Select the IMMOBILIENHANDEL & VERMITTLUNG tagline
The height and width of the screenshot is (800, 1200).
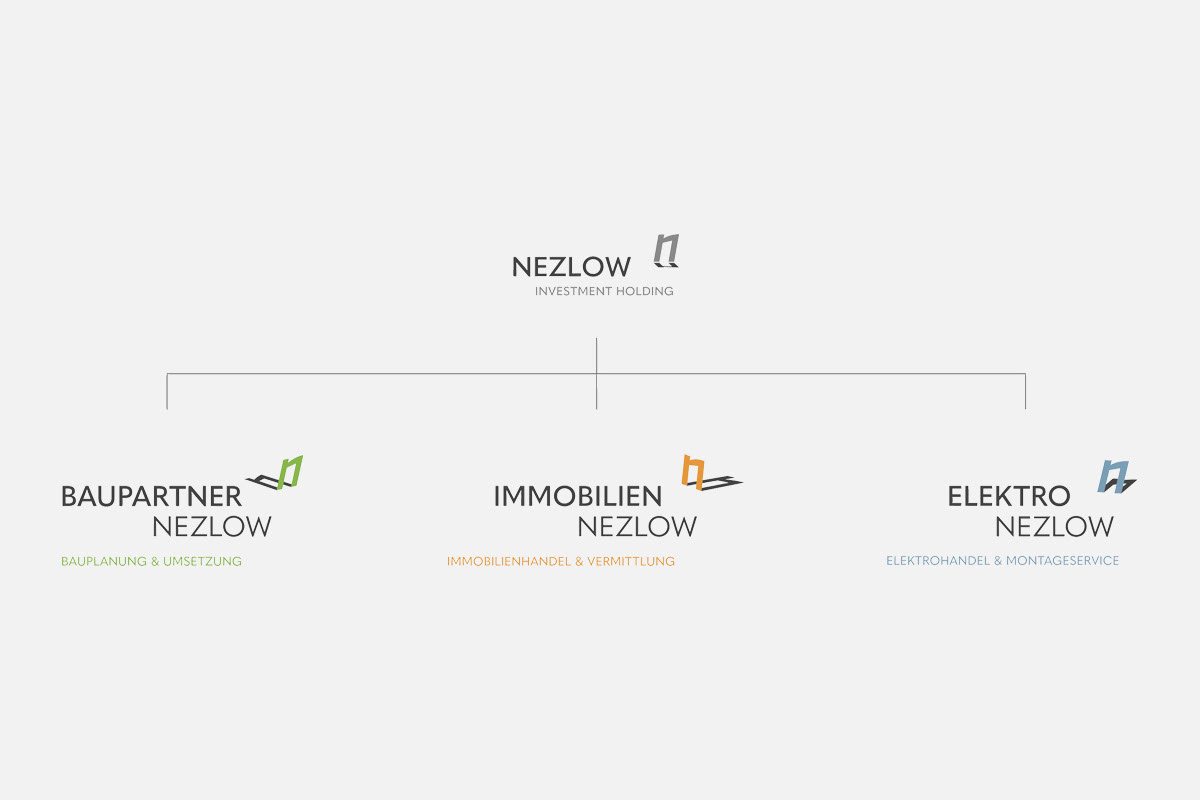[561, 561]
